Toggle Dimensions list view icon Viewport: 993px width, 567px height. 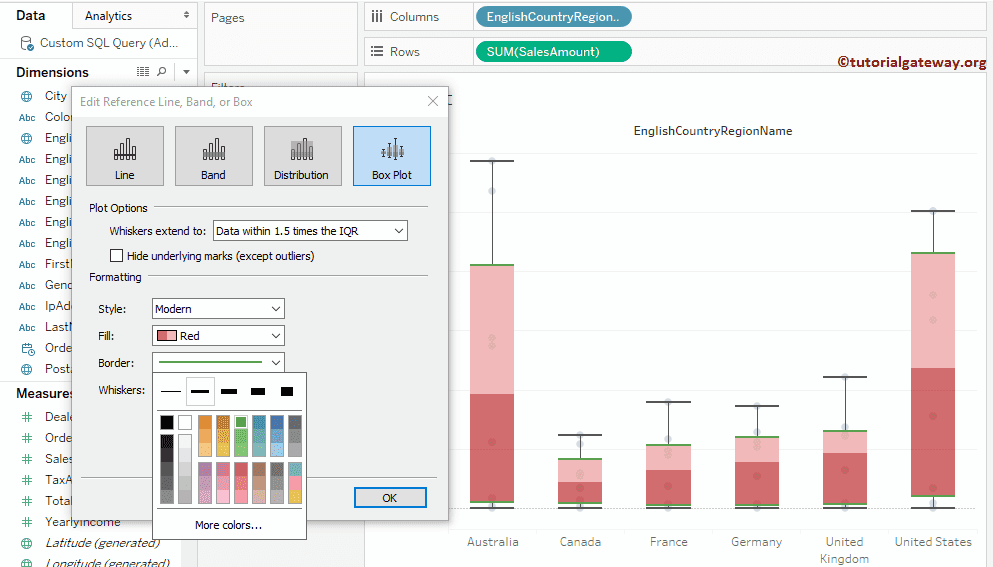point(143,72)
